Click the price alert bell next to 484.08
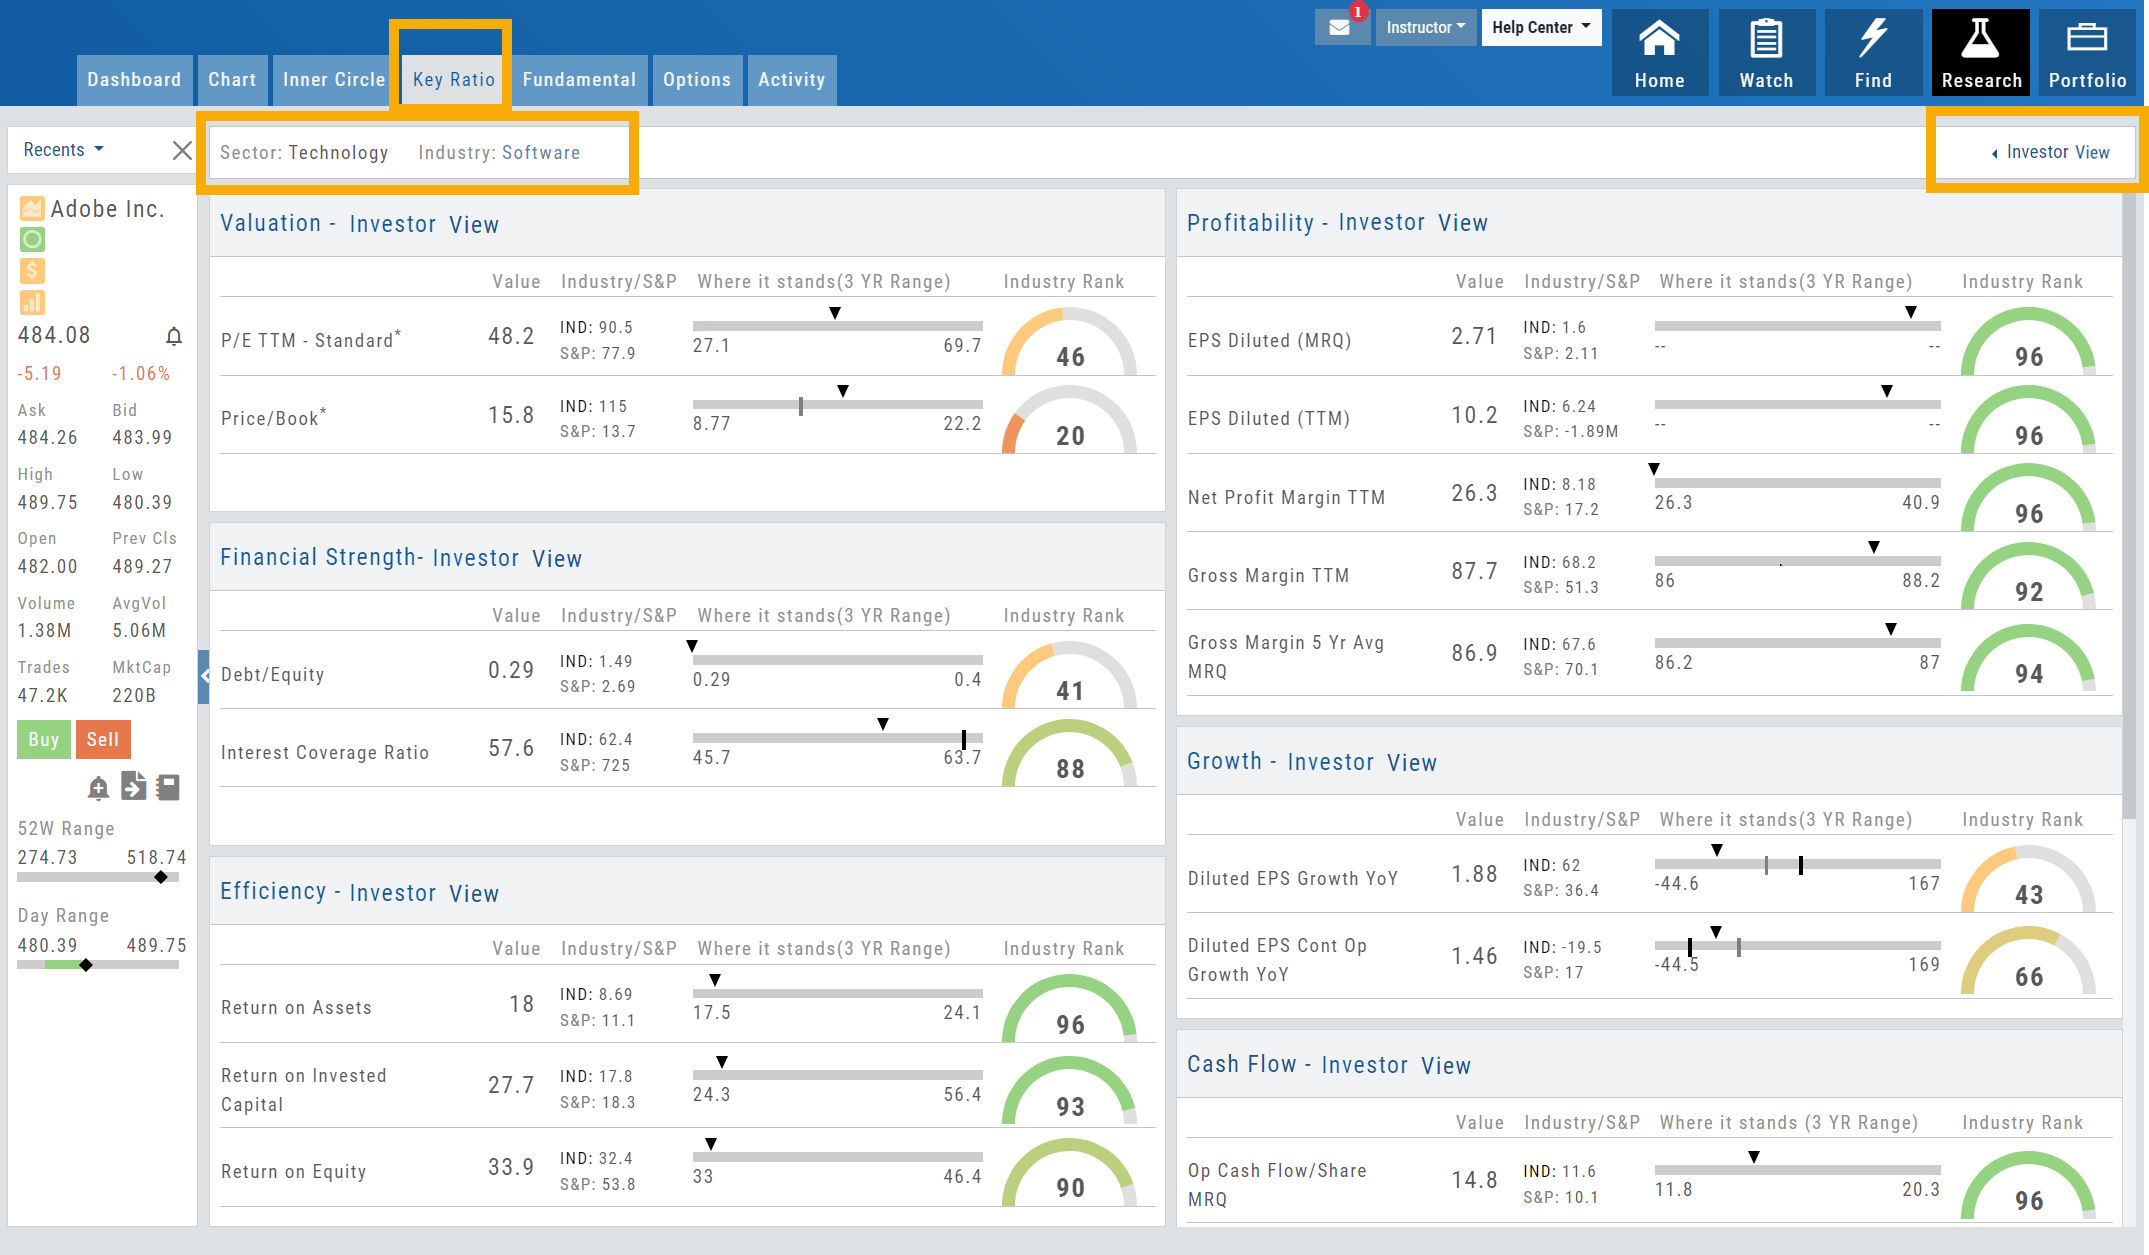The image size is (2149, 1255). (x=174, y=337)
